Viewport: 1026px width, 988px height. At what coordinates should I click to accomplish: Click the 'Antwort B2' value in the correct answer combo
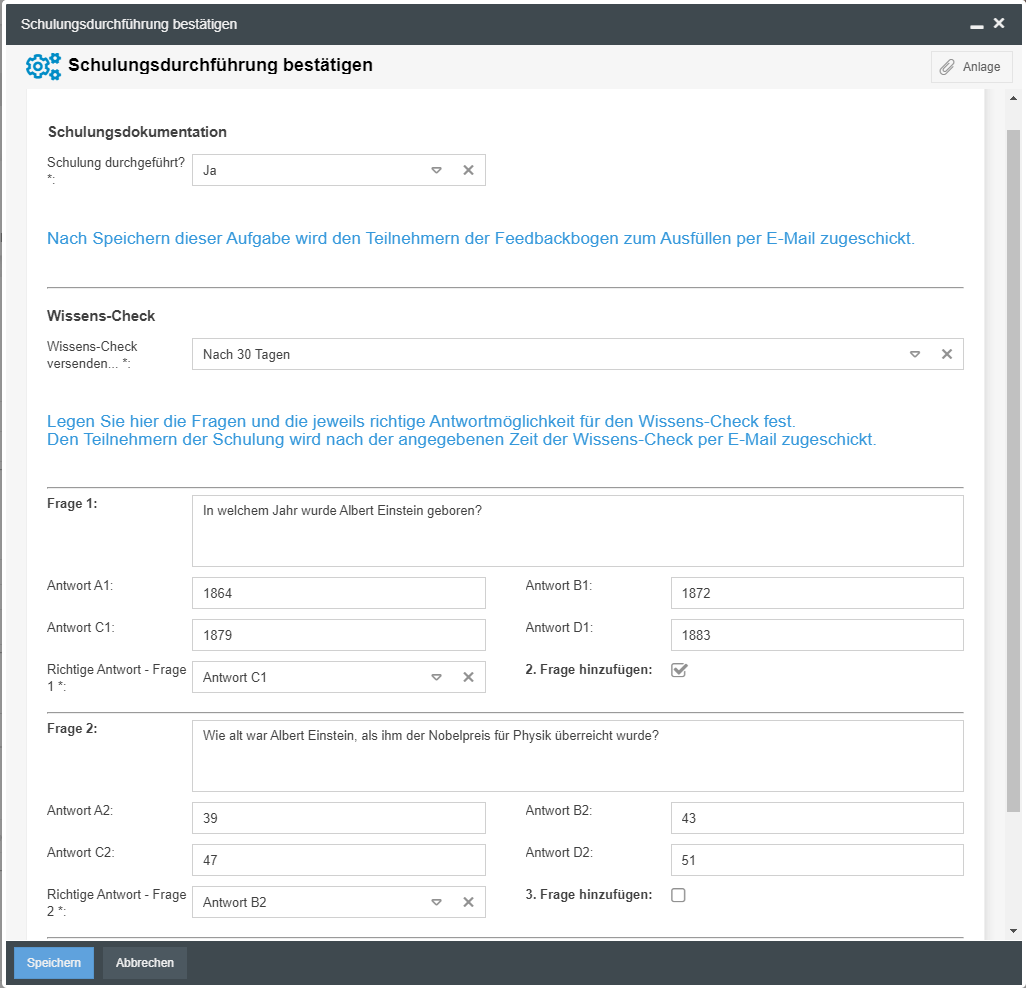click(235, 903)
